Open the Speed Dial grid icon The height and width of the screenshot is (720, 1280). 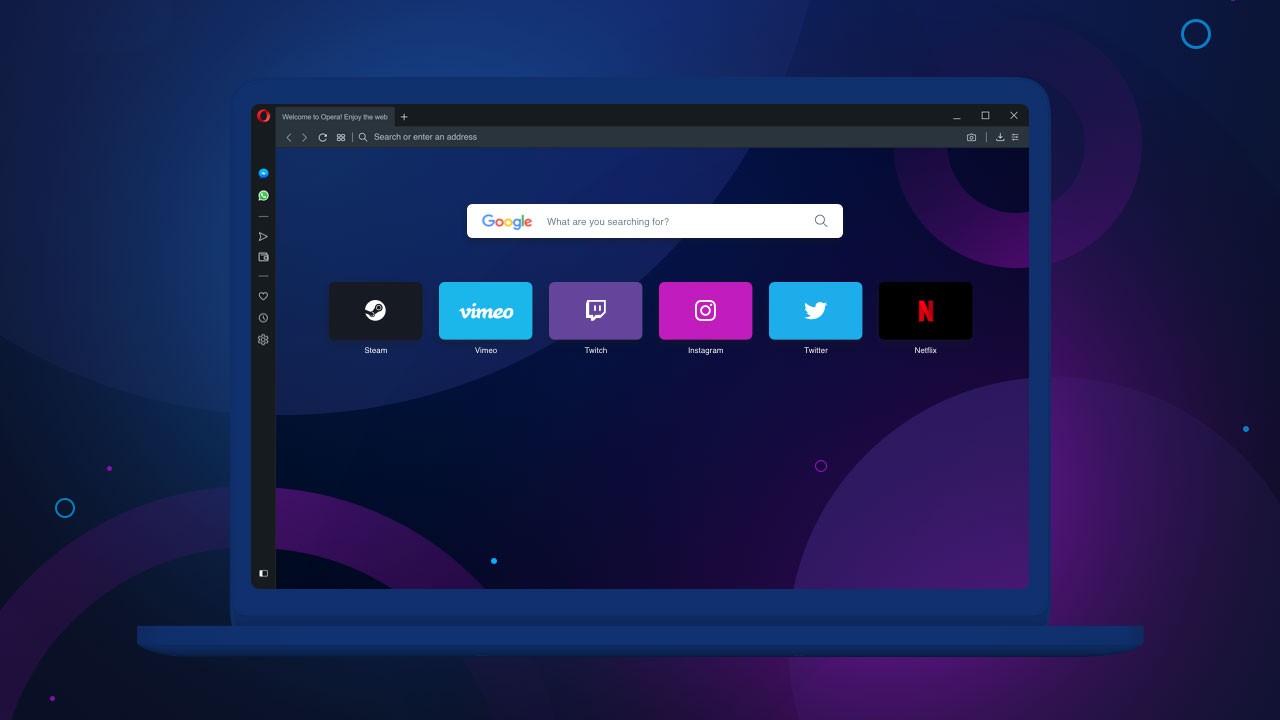point(341,137)
